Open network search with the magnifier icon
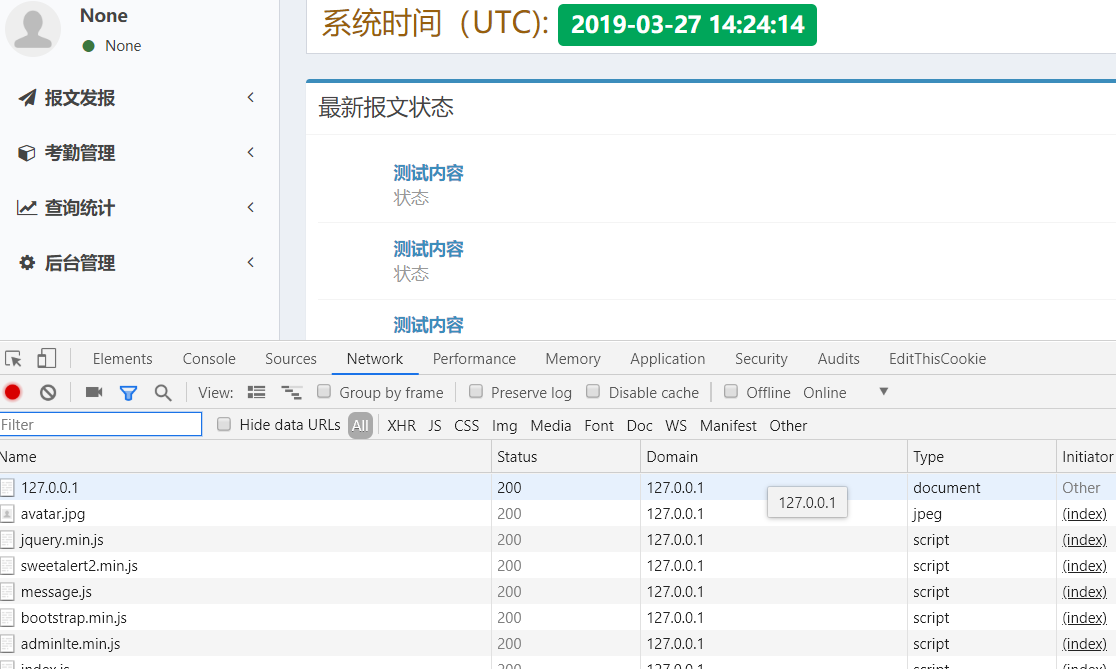 click(163, 392)
